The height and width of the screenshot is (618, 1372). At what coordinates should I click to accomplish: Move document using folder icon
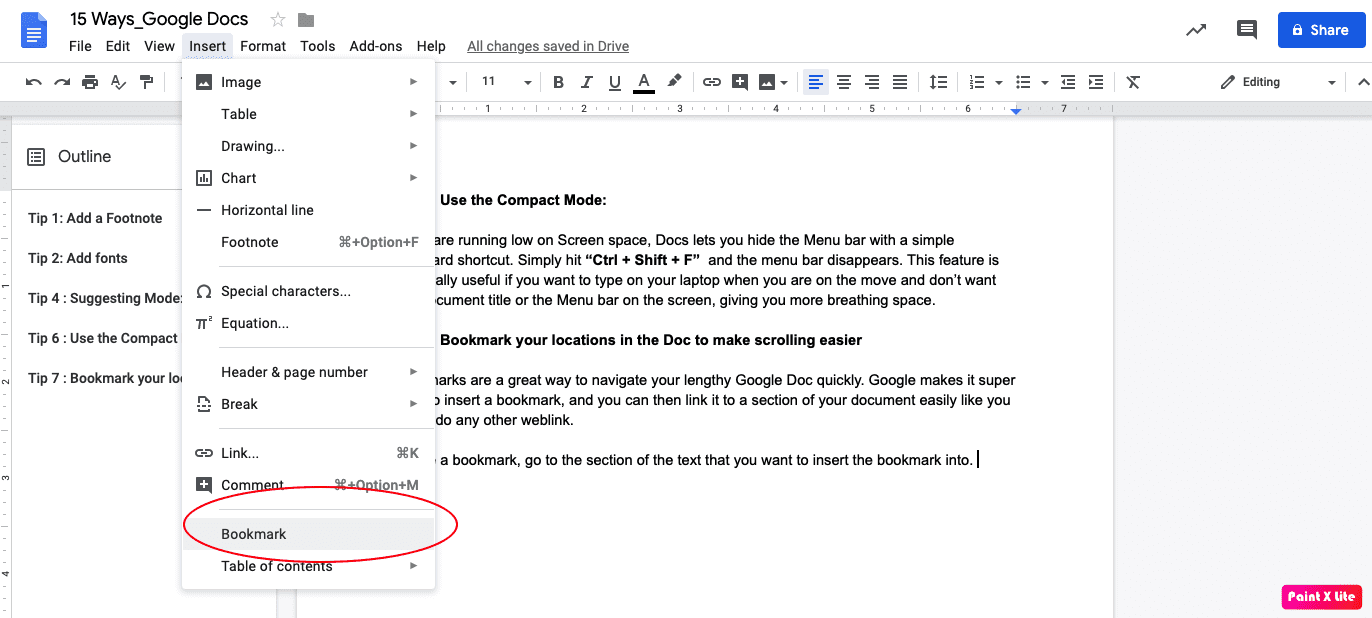click(x=306, y=20)
